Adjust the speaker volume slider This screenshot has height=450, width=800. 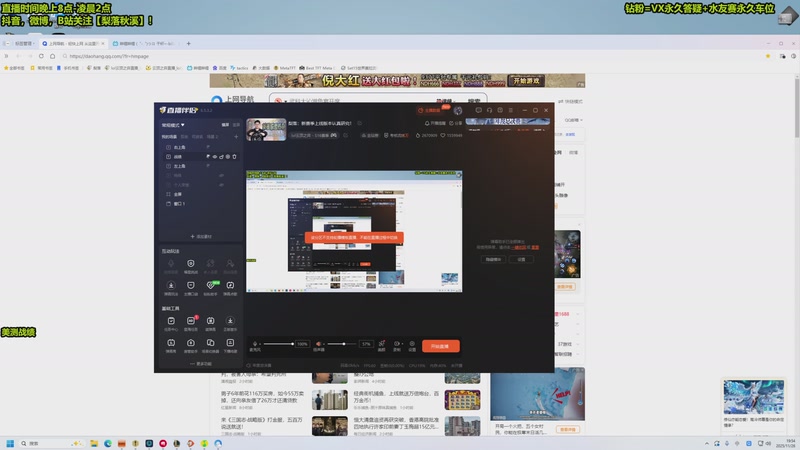[x=342, y=344]
